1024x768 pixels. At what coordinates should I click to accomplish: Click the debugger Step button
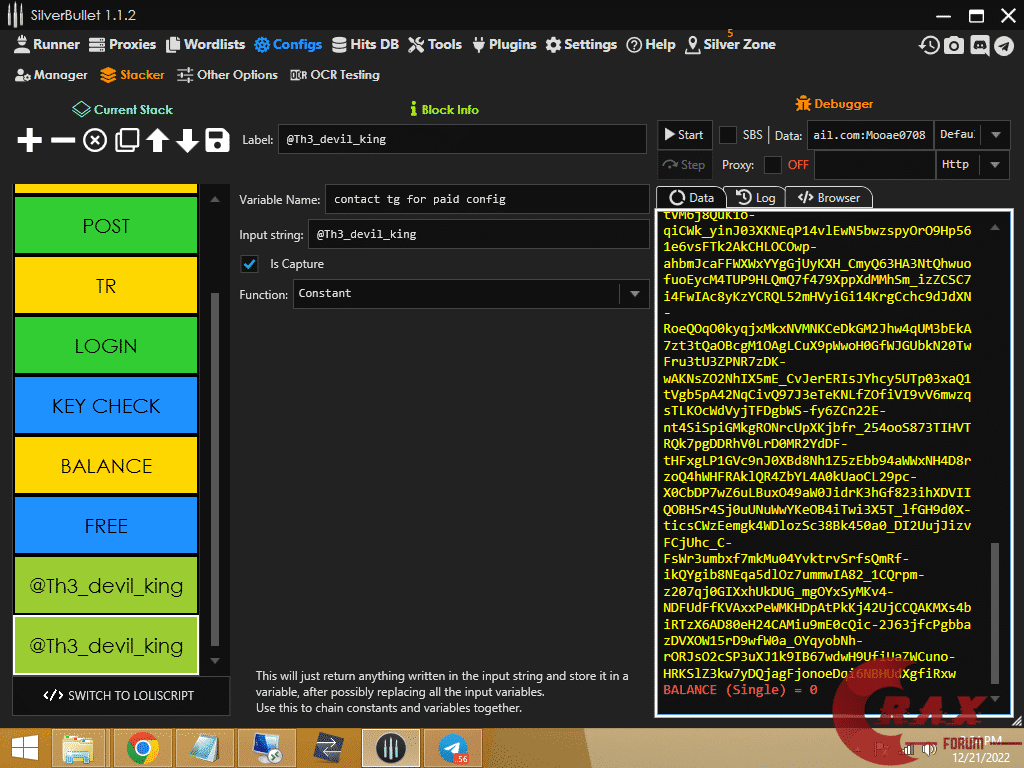point(684,165)
